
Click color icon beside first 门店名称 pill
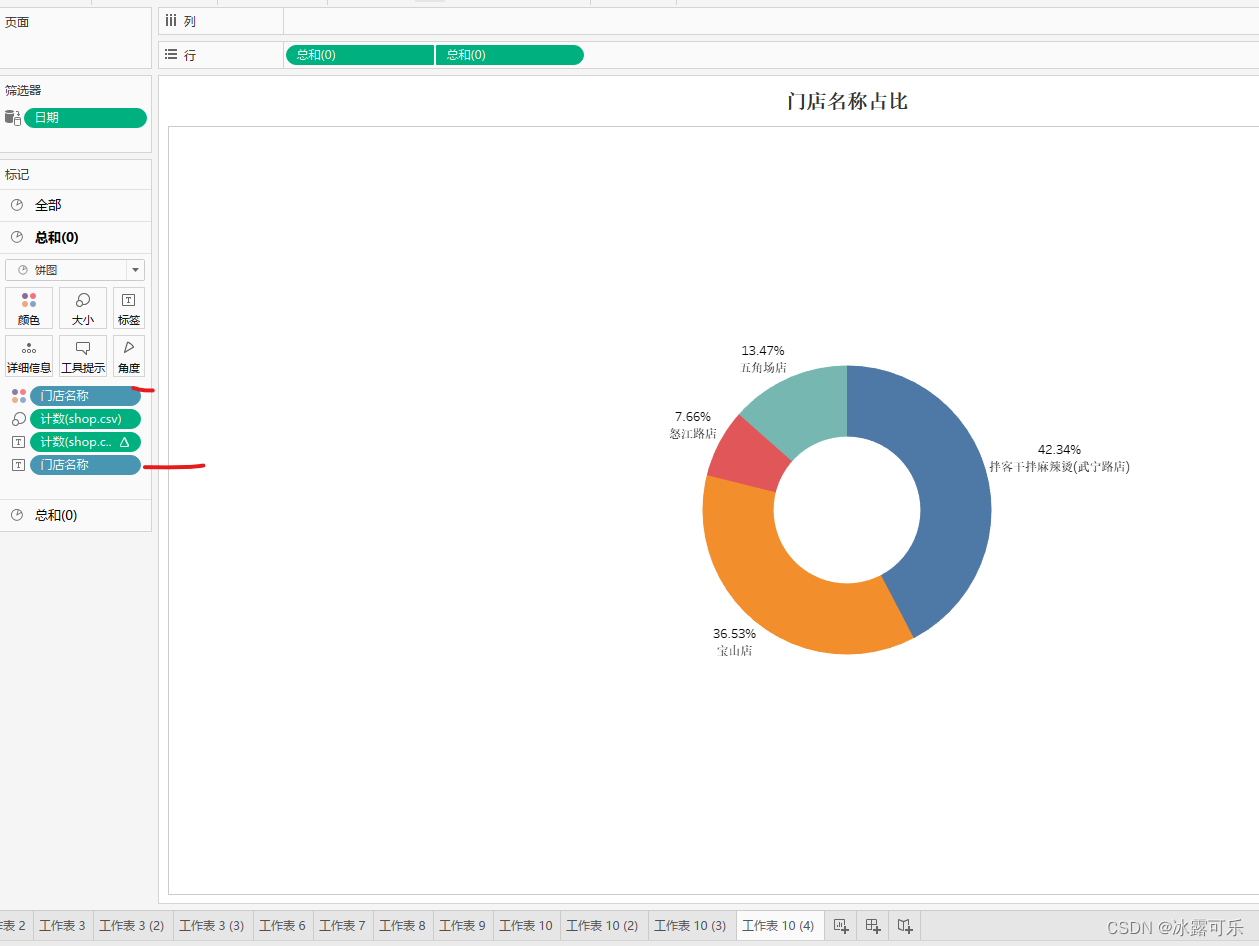tap(18, 396)
